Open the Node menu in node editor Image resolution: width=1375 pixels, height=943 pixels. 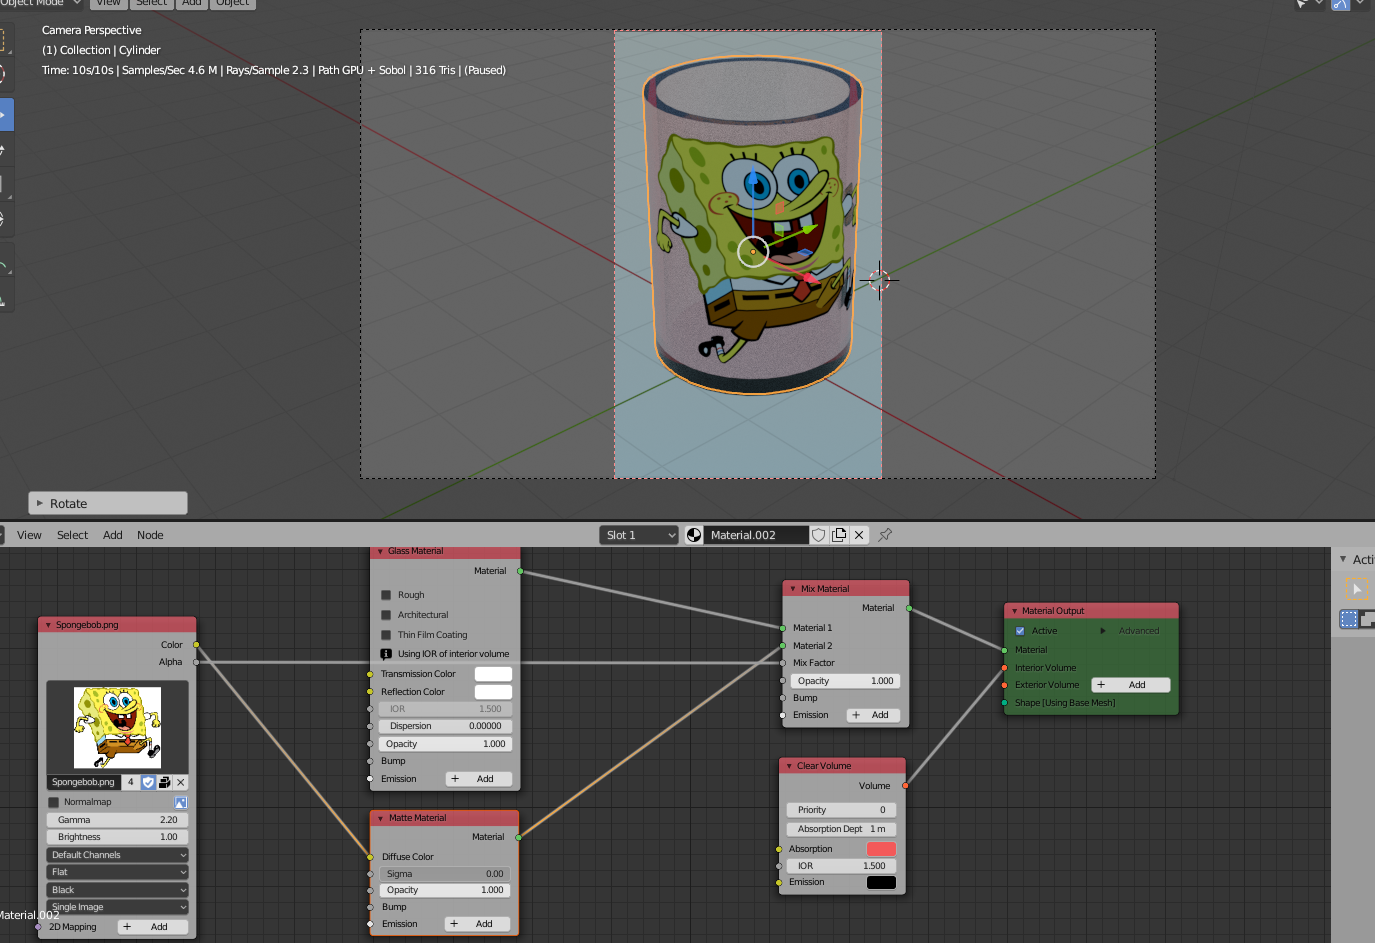point(150,535)
